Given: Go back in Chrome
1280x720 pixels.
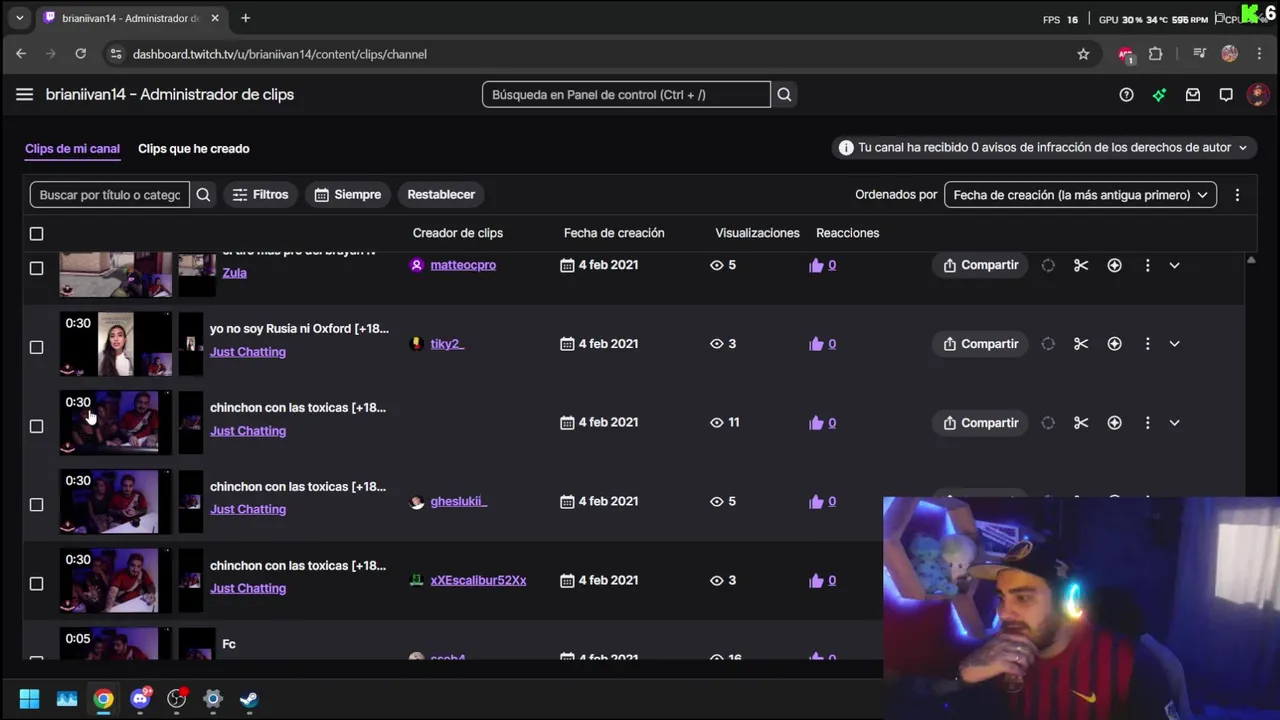Looking at the screenshot, I should coord(21,54).
